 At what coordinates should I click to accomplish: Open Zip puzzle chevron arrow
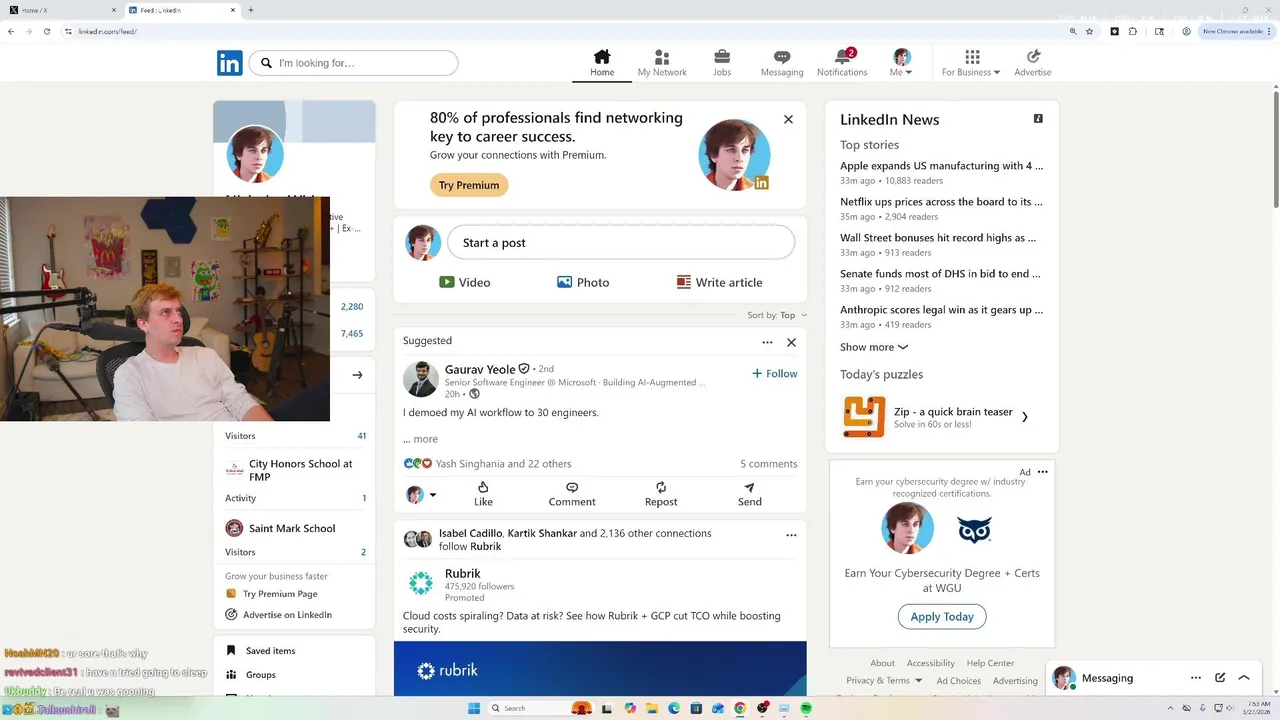[x=1024, y=417]
